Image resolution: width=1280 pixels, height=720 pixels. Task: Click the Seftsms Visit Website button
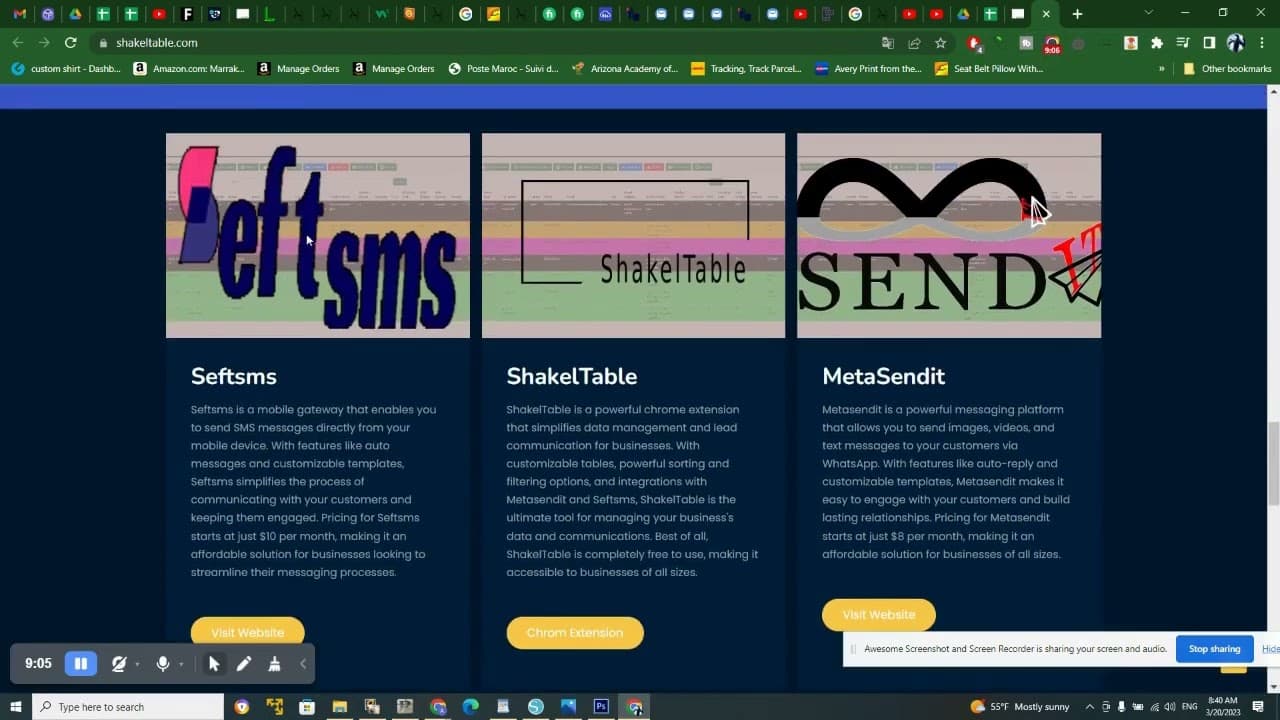247,632
